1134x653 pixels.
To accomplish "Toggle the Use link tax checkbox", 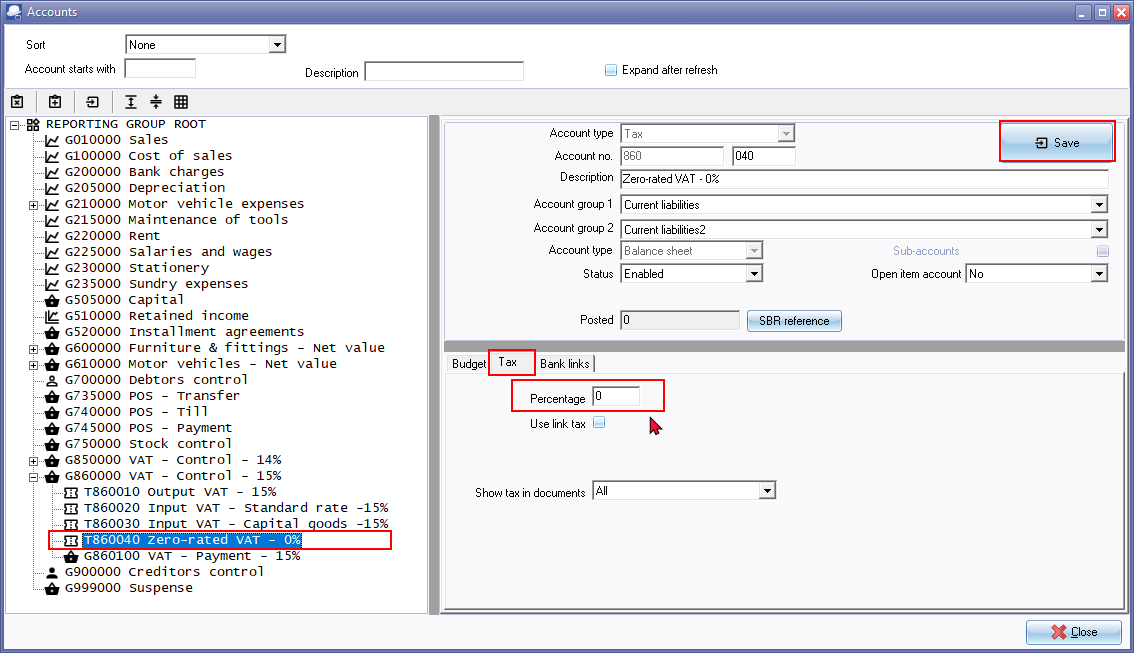I will pyautogui.click(x=599, y=423).
